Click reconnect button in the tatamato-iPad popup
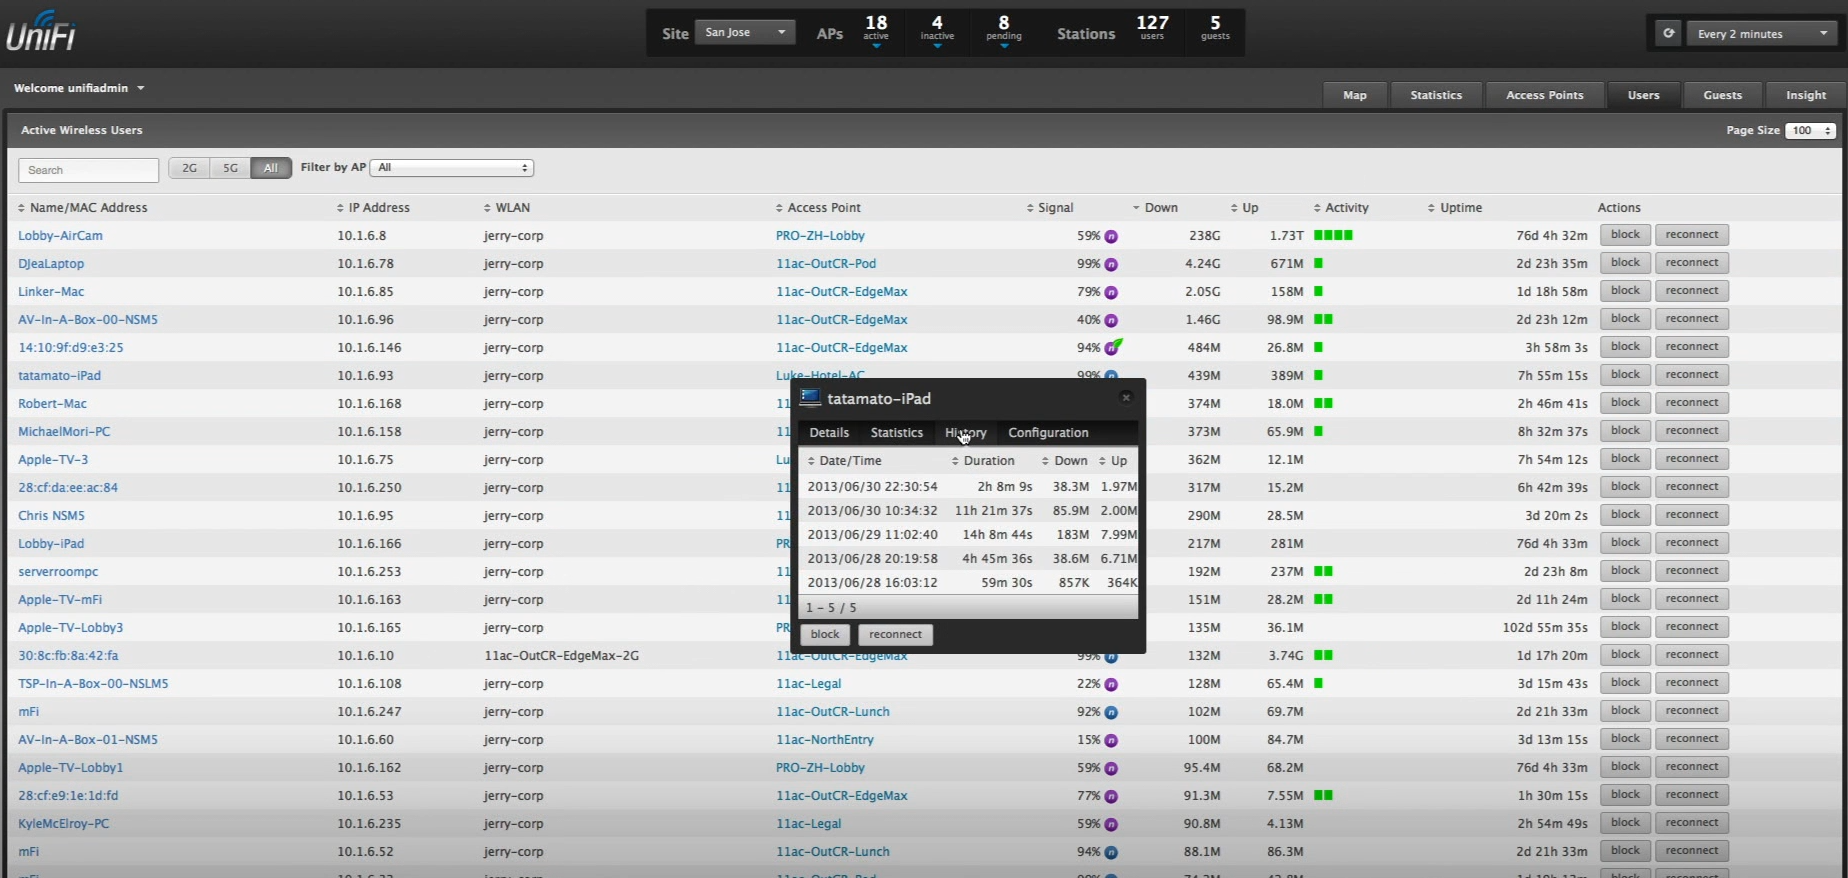1848x878 pixels. (x=895, y=635)
